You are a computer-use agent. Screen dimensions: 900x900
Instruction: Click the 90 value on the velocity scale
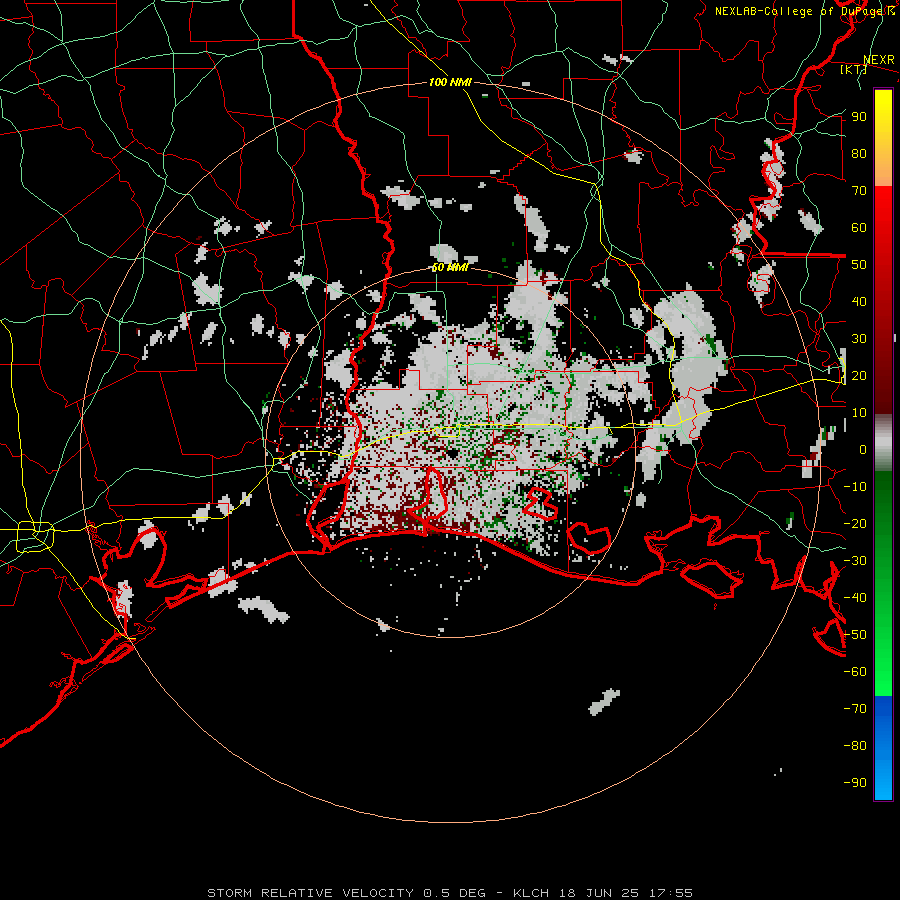(859, 117)
